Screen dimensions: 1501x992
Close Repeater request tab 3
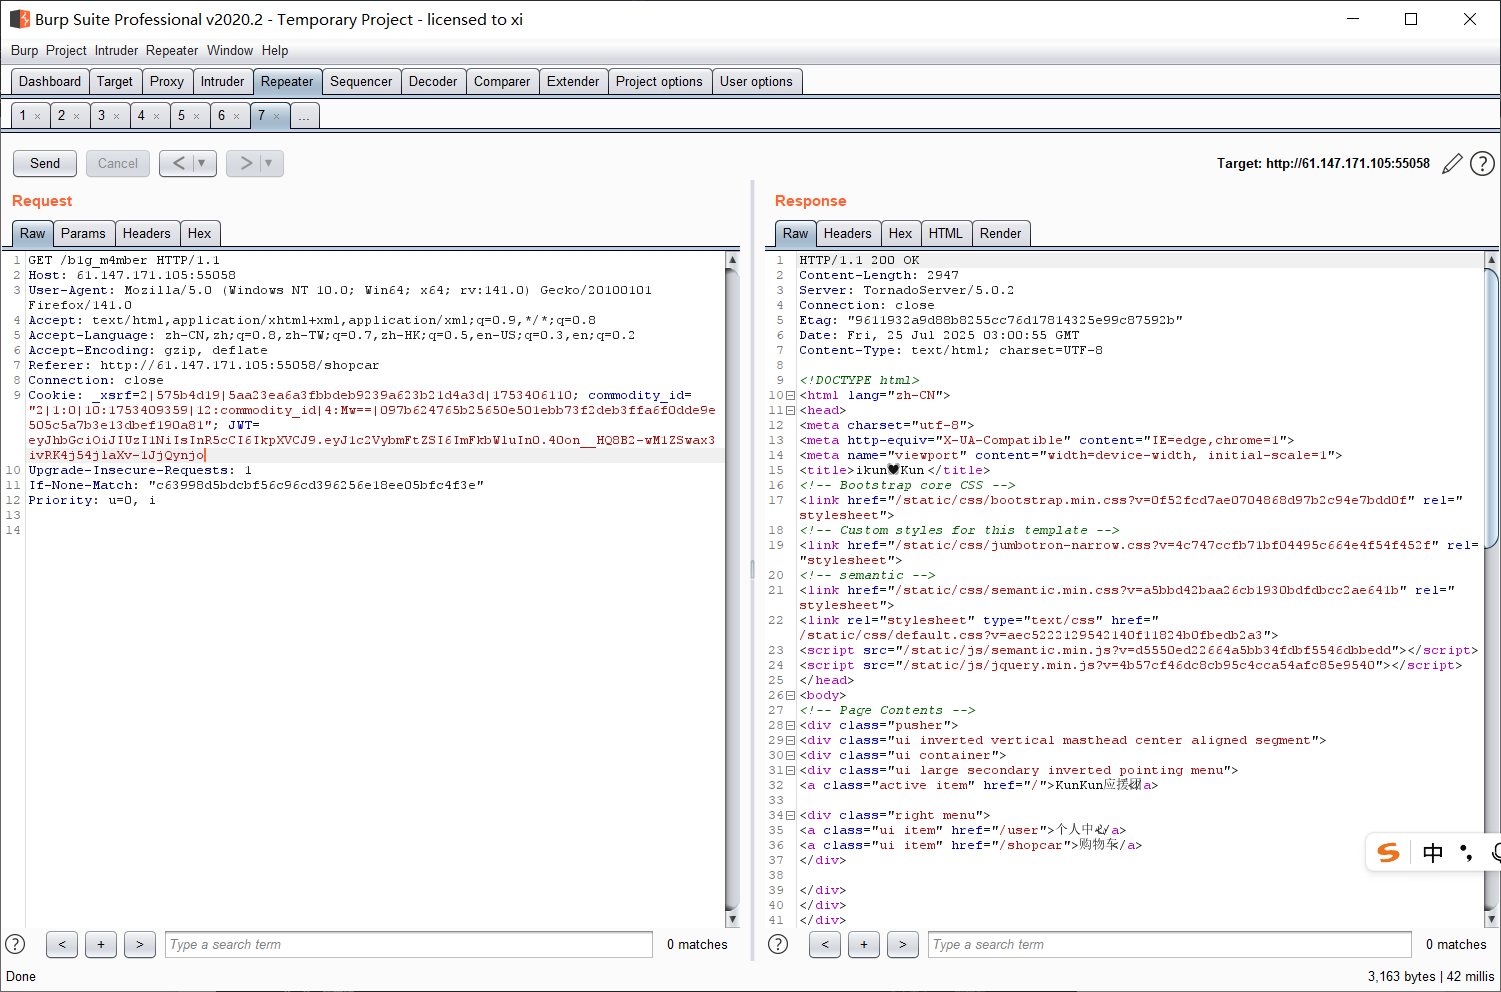pyautogui.click(x=116, y=117)
